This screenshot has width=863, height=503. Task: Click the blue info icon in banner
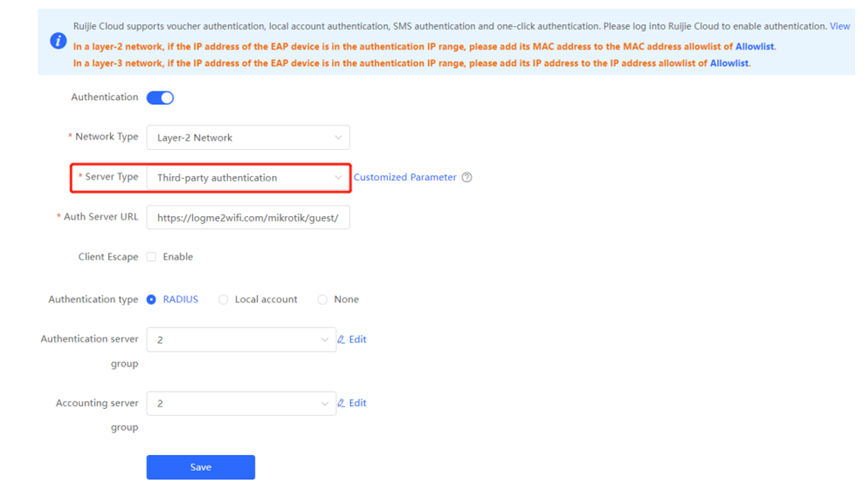(58, 41)
